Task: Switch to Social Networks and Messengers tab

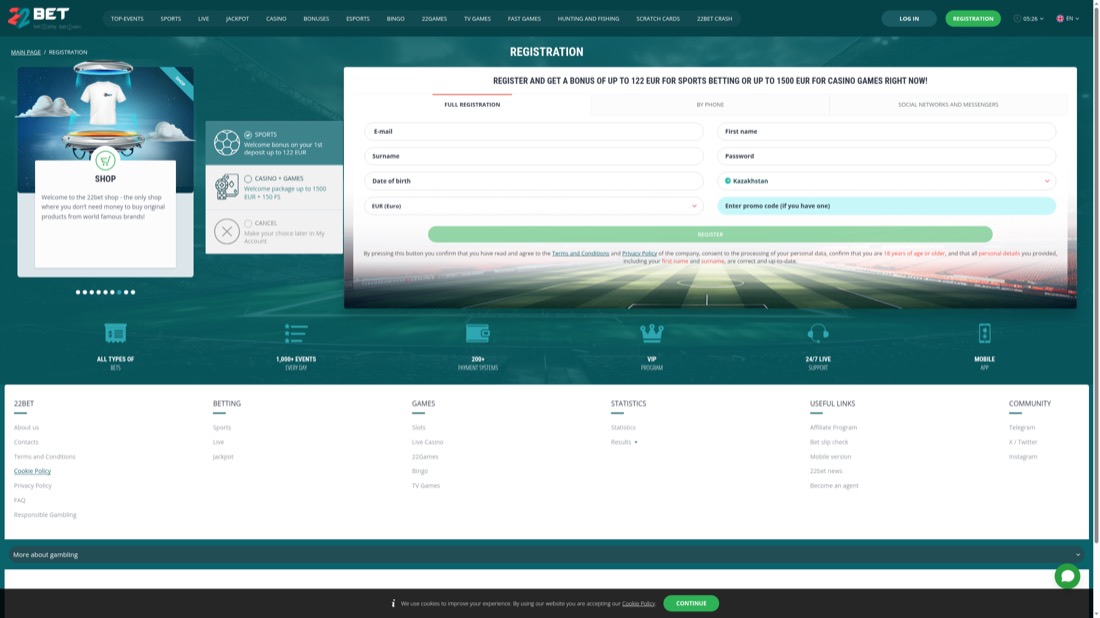Action: click(948, 105)
